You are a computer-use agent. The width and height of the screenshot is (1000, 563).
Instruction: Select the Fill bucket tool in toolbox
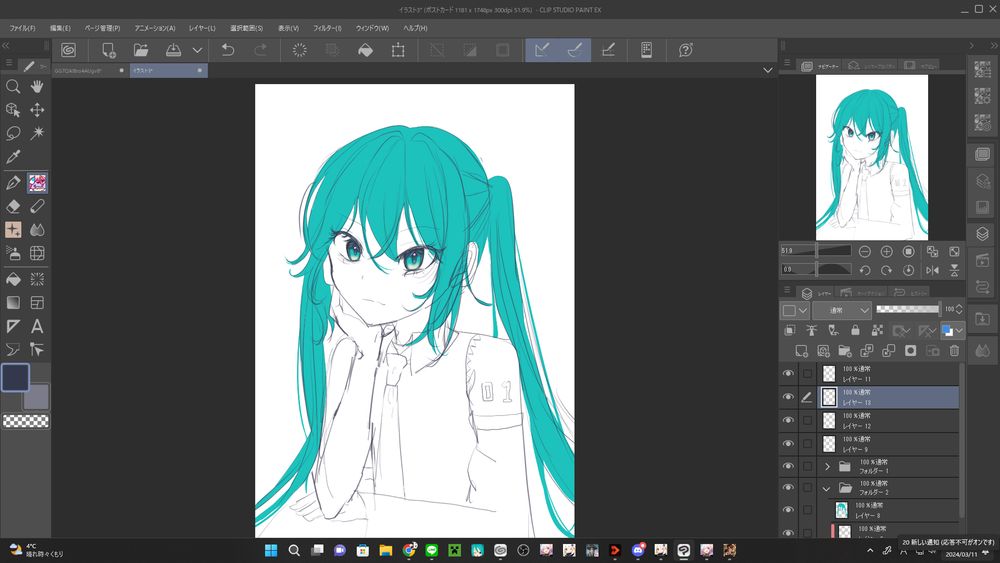13,279
